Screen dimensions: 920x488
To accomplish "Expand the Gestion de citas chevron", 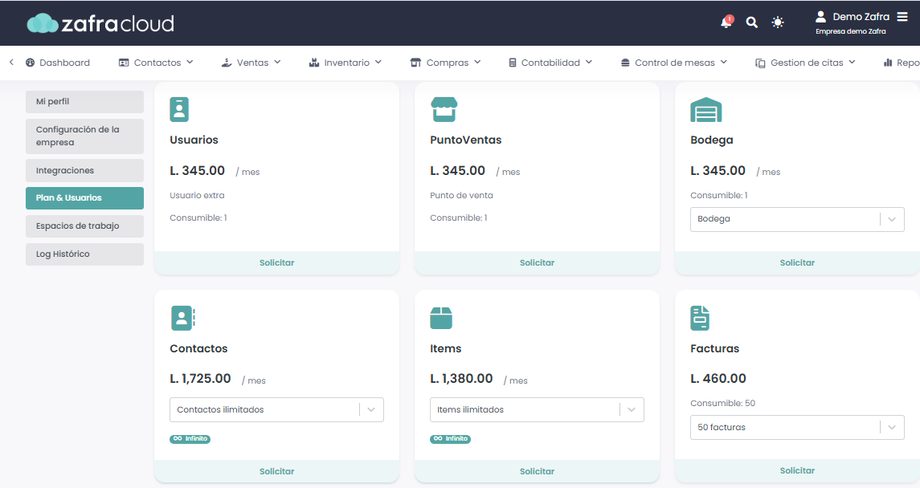I will pyautogui.click(x=852, y=62).
